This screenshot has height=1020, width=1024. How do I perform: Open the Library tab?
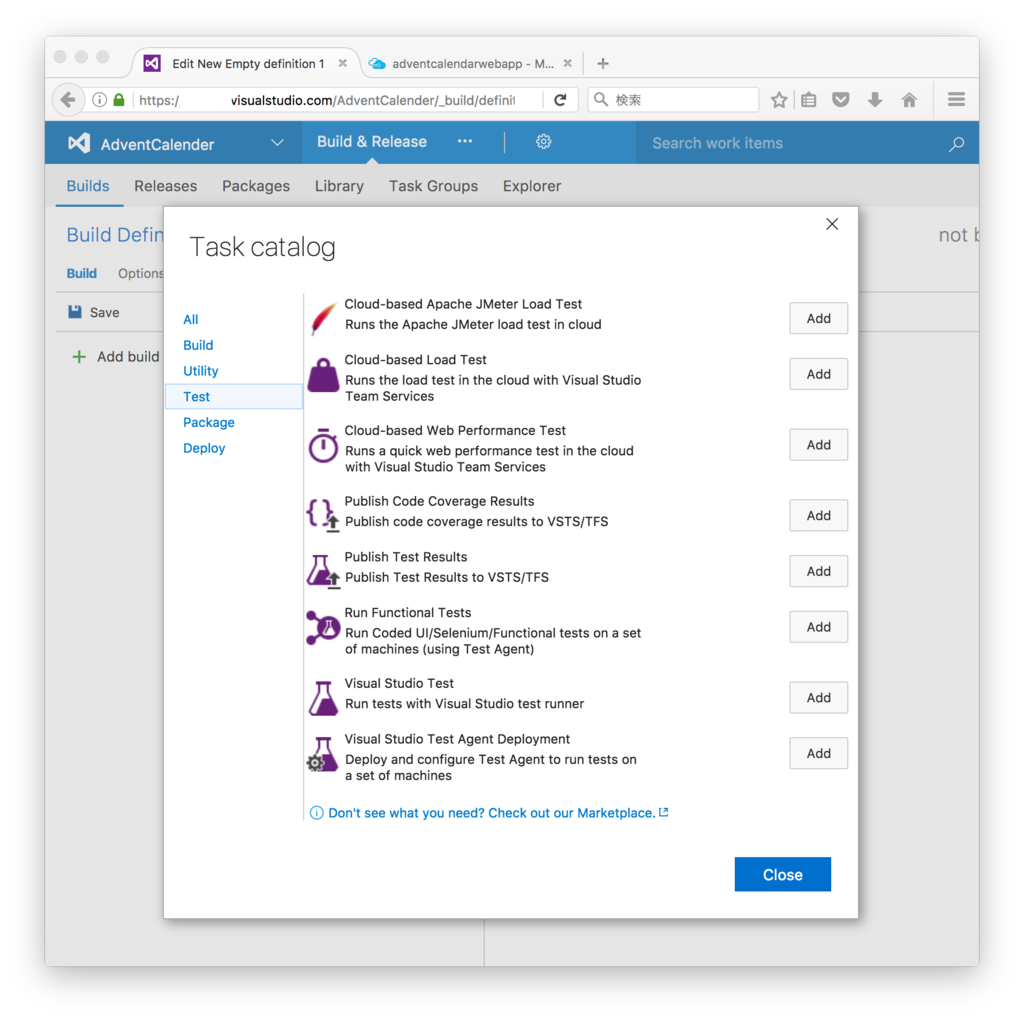[x=340, y=186]
